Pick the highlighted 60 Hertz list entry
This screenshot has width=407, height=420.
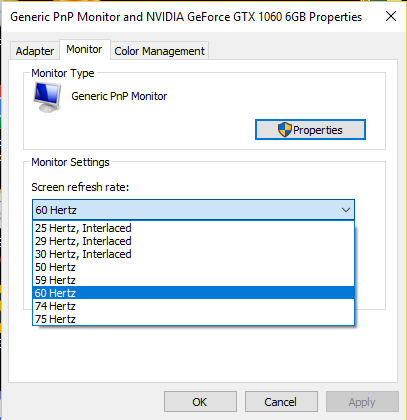(x=193, y=293)
